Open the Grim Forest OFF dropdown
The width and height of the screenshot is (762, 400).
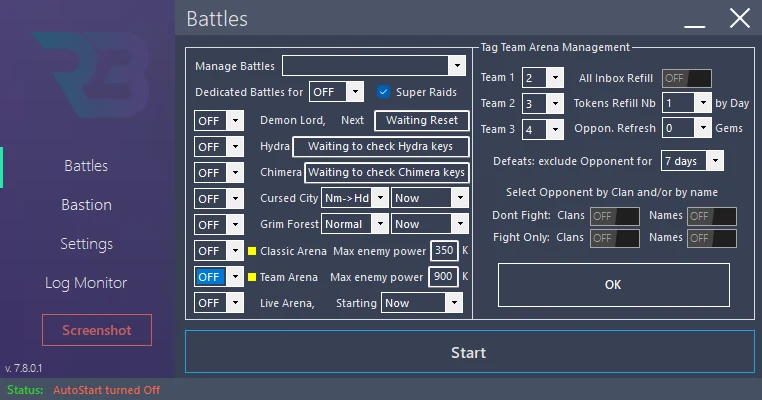(219, 225)
